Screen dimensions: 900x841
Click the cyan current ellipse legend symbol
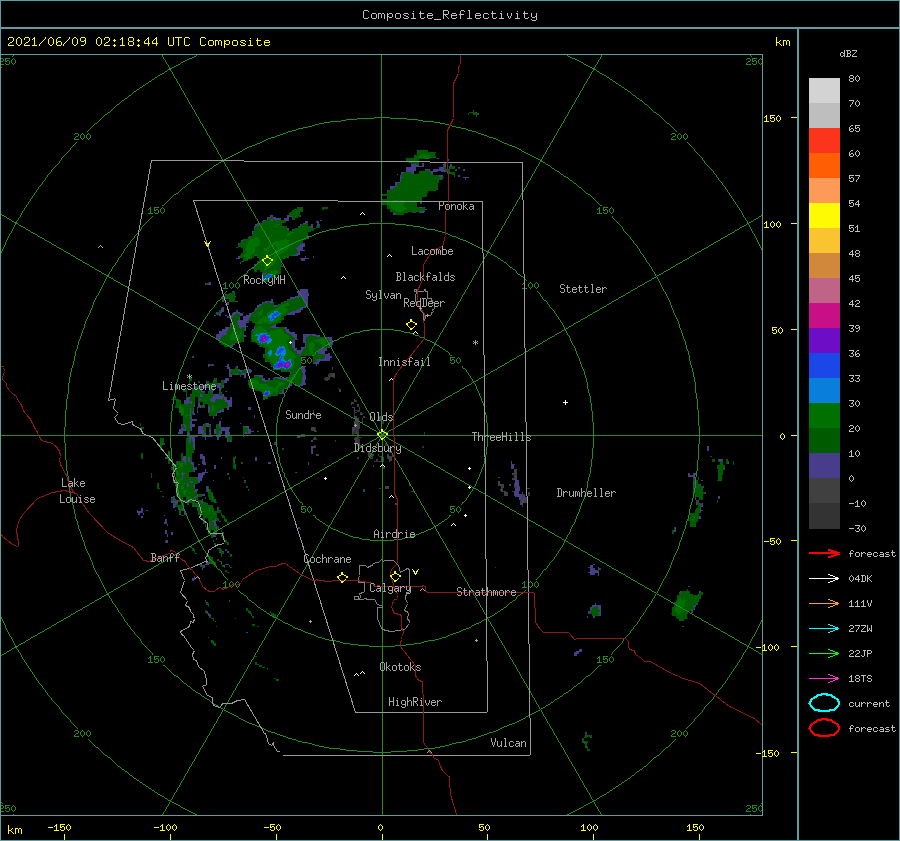824,703
